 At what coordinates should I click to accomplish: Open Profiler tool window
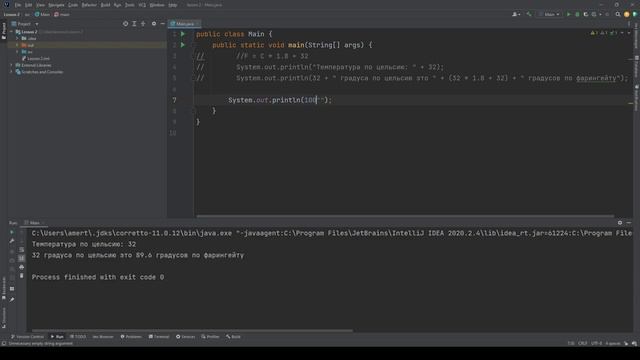[210, 337]
